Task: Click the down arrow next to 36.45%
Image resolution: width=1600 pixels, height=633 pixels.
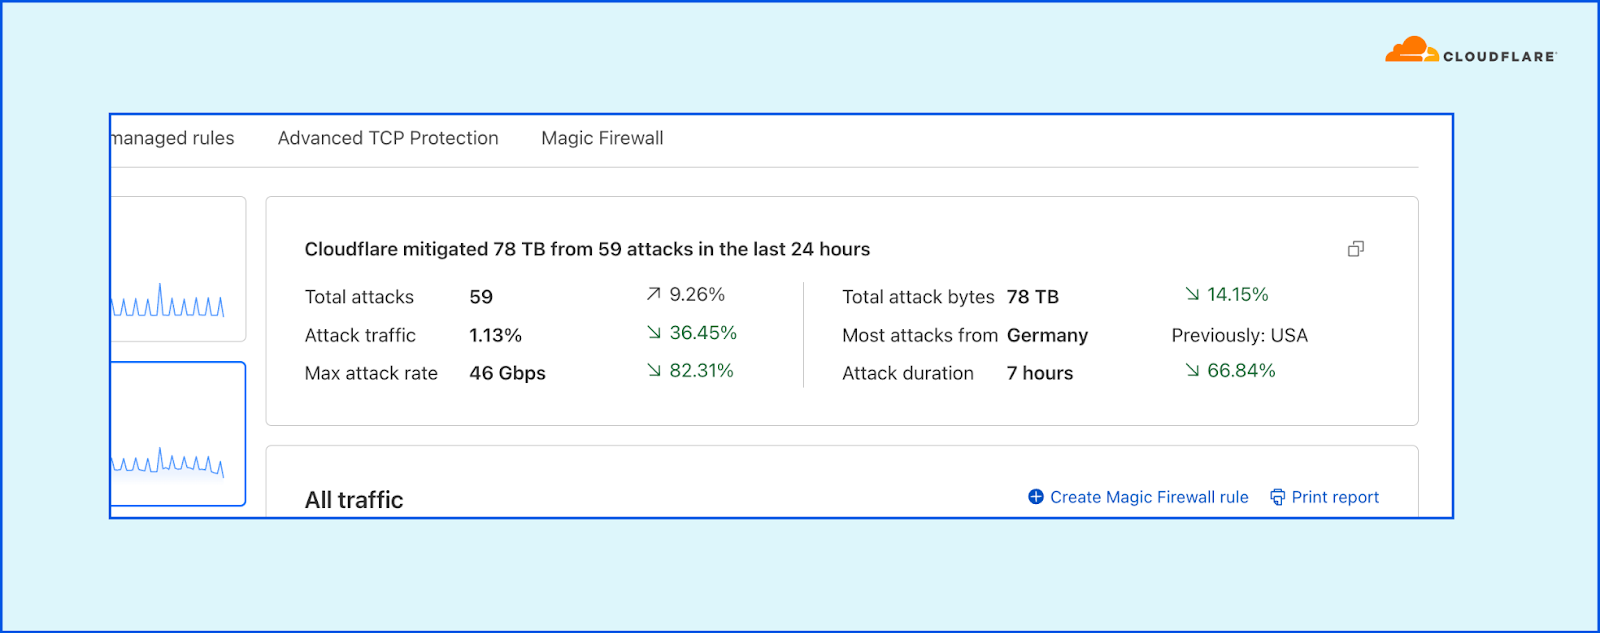Action: (653, 332)
